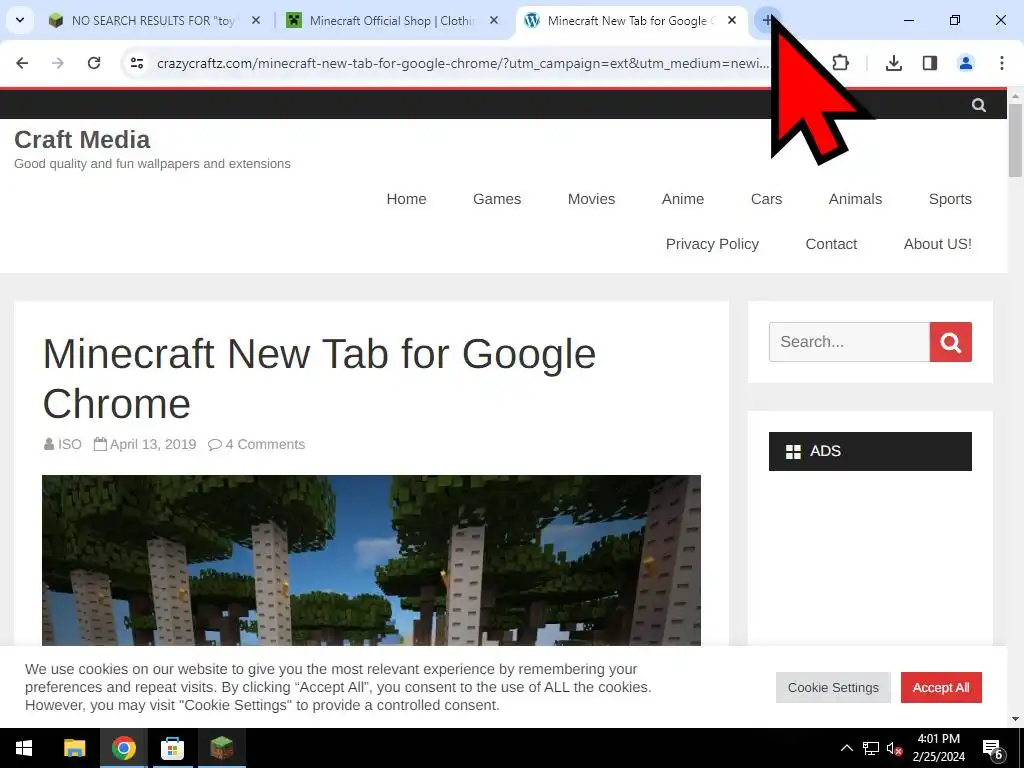Click the network status tray icon
Screen dimensions: 1024x768
coord(871,748)
